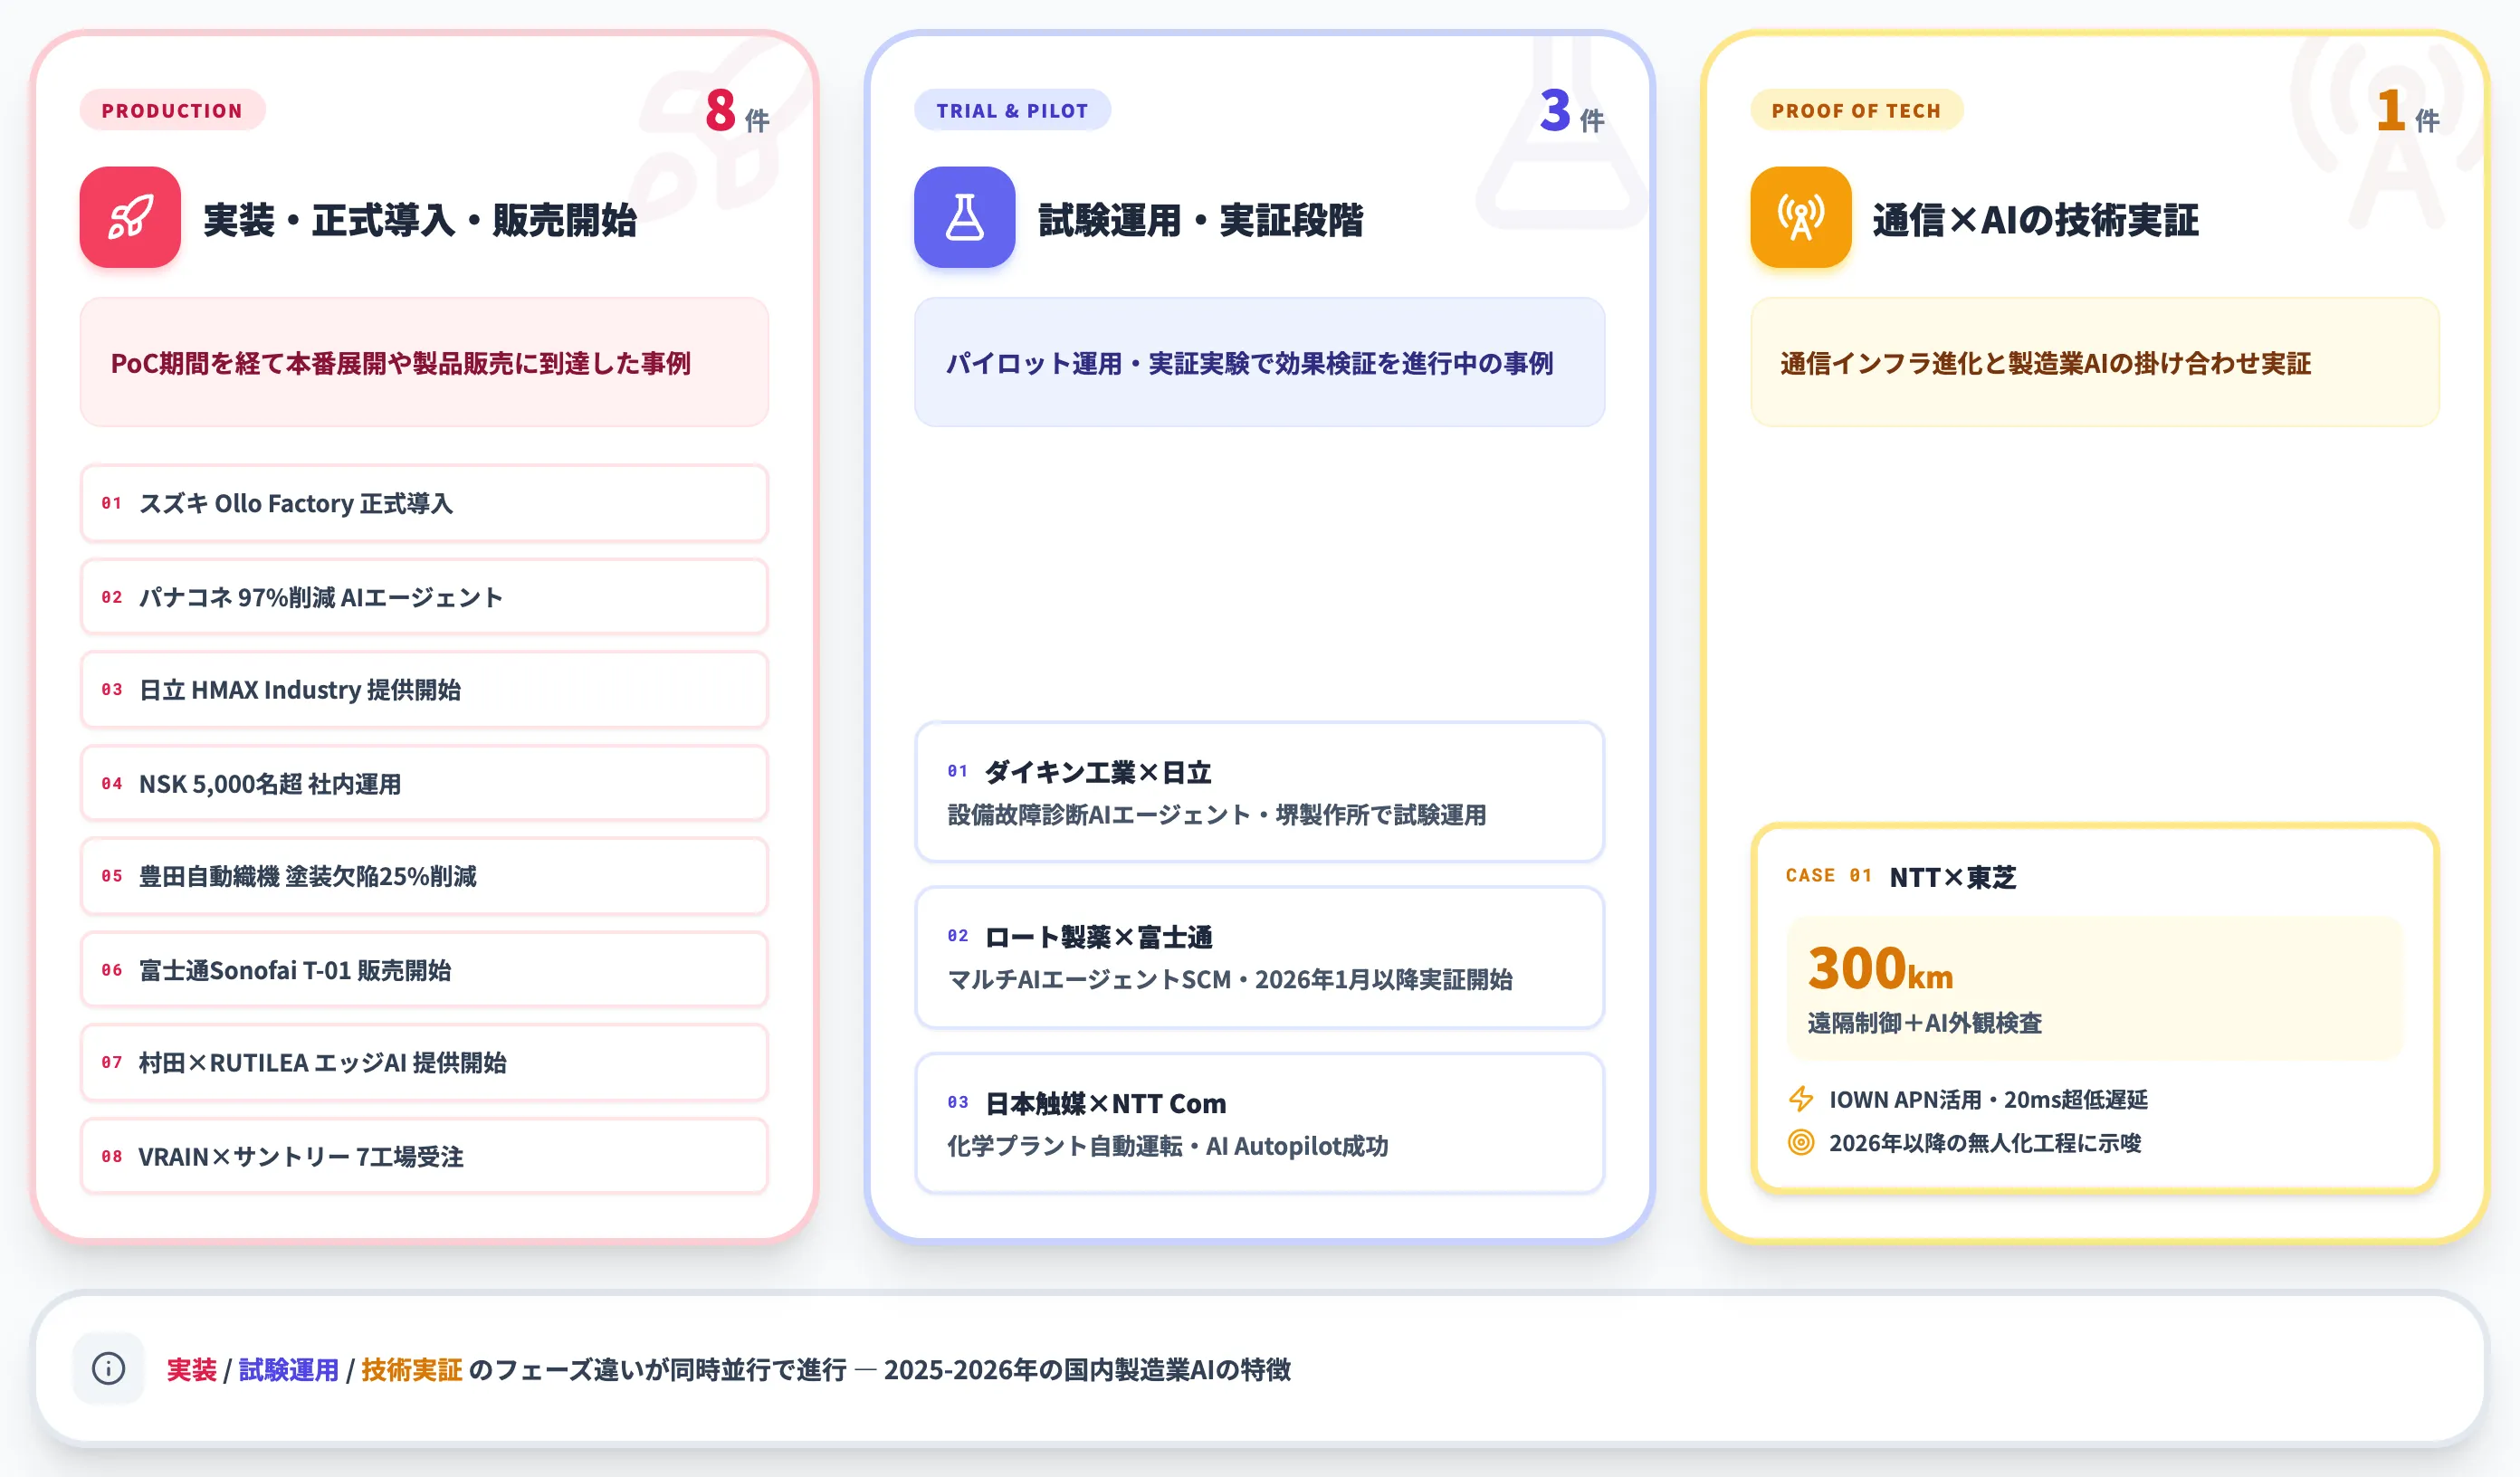Click the 遠隔制御＋AI外観検査 label
Screen dimensions: 2520x1477
[x=1924, y=1023]
